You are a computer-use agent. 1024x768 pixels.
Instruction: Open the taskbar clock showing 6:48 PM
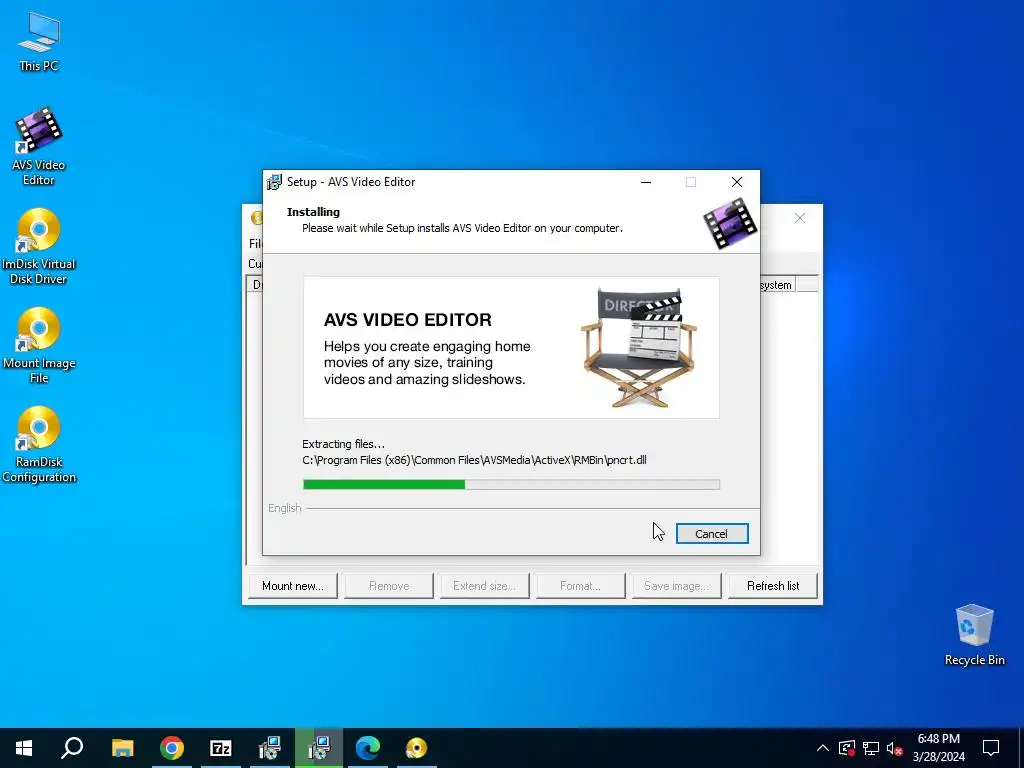pos(938,748)
